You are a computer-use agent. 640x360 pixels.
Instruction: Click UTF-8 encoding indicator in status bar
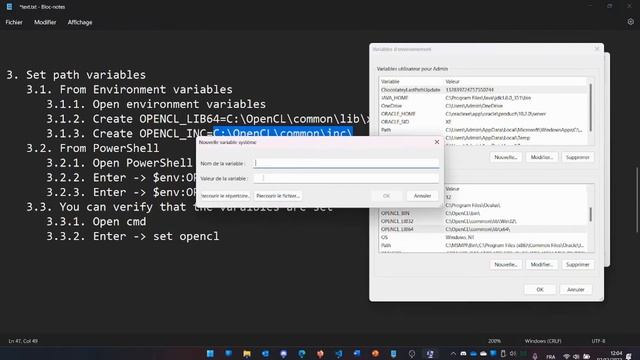coord(598,341)
